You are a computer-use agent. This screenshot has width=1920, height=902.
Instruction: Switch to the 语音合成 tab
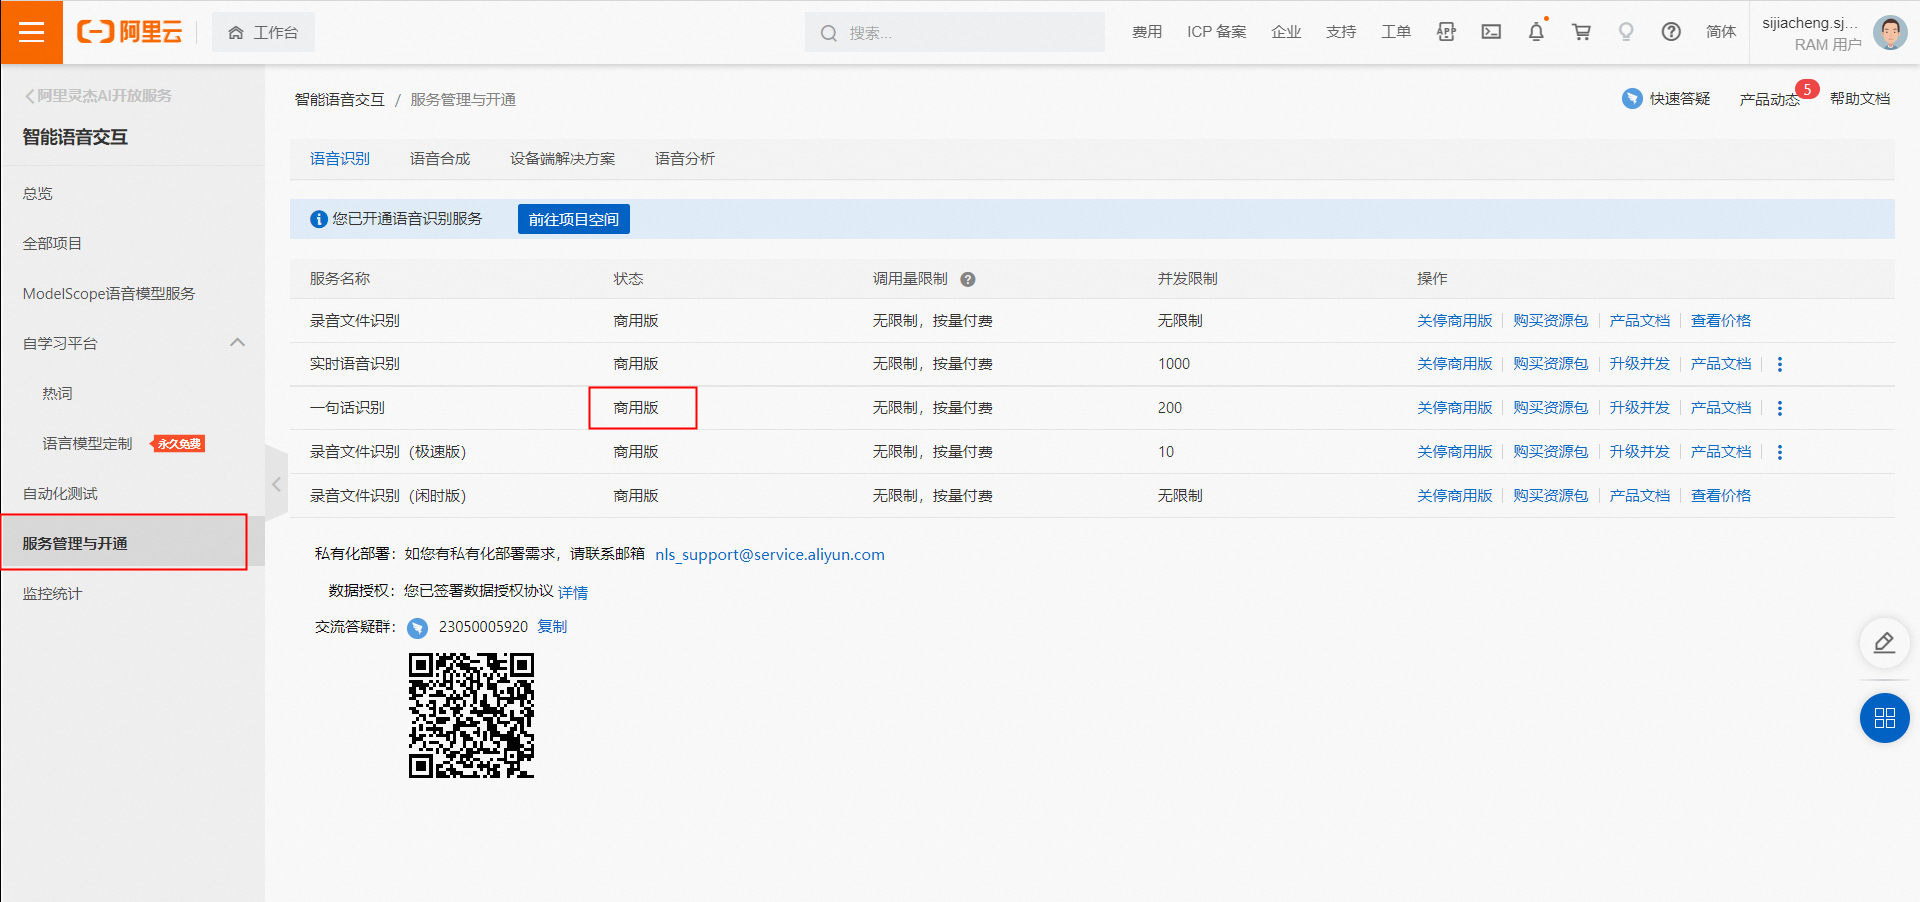tap(440, 159)
